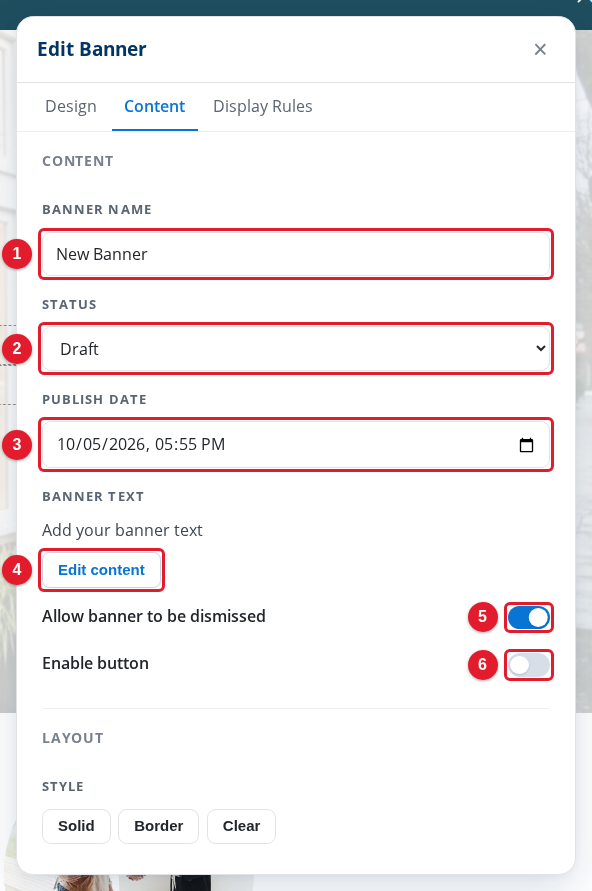The image size is (592, 891).
Task: Choose the Solid style option
Action: (x=76, y=826)
